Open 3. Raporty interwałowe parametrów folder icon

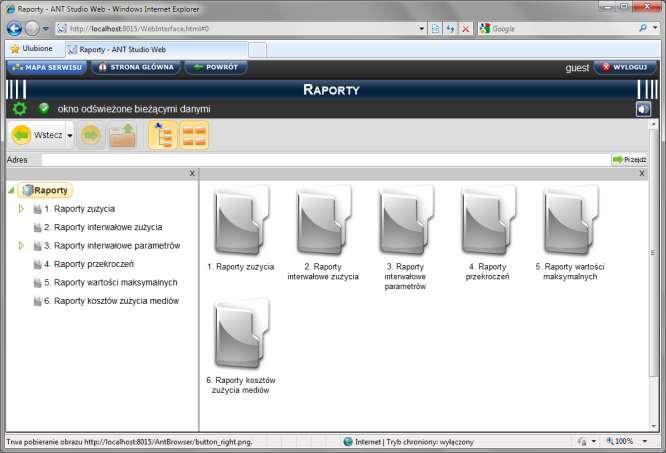pos(406,220)
